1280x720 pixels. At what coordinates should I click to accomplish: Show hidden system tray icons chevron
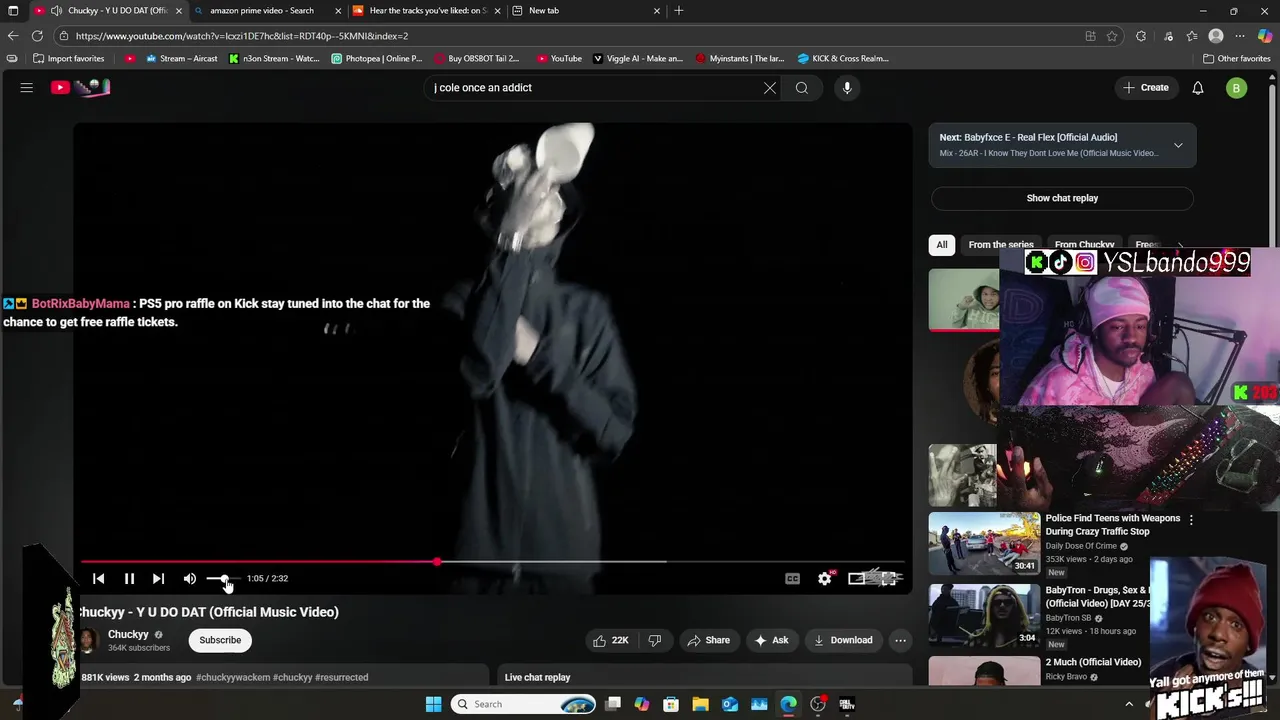tap(1129, 704)
